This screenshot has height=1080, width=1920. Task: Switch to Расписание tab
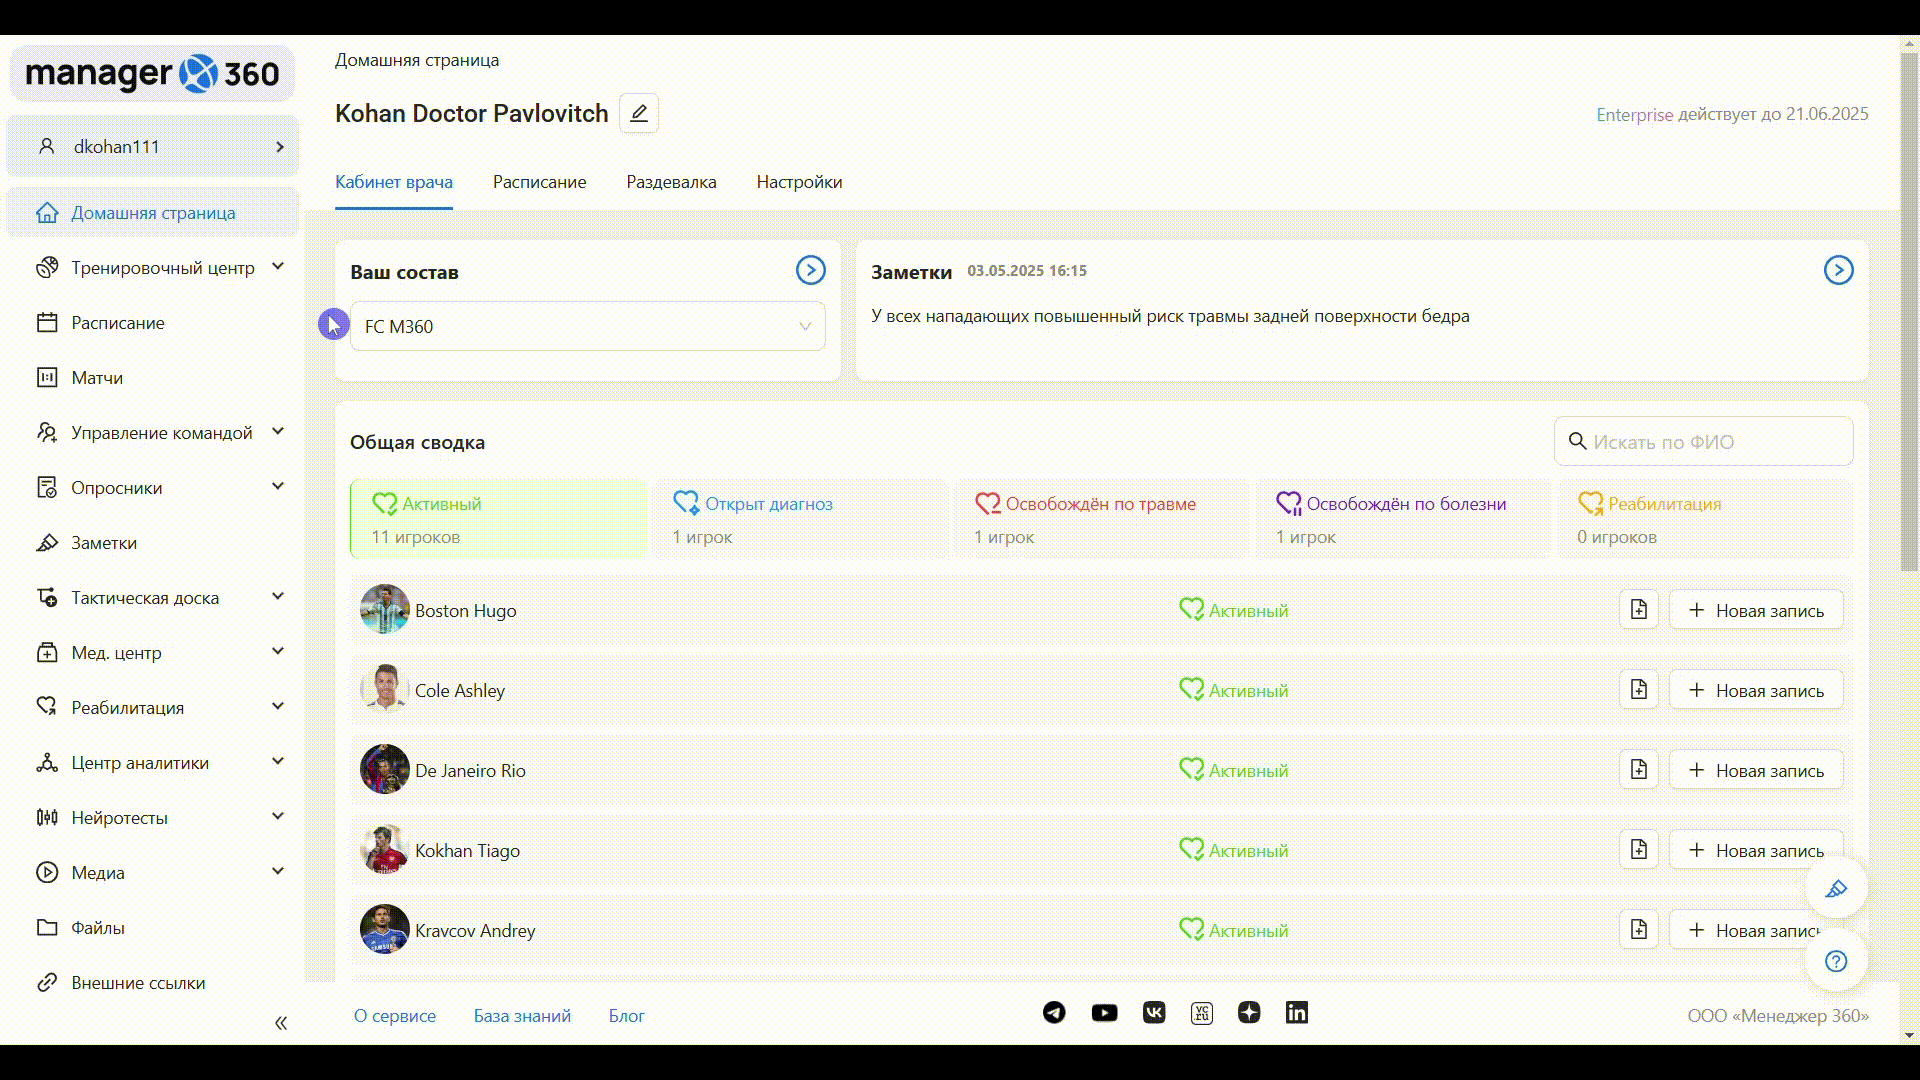point(539,182)
